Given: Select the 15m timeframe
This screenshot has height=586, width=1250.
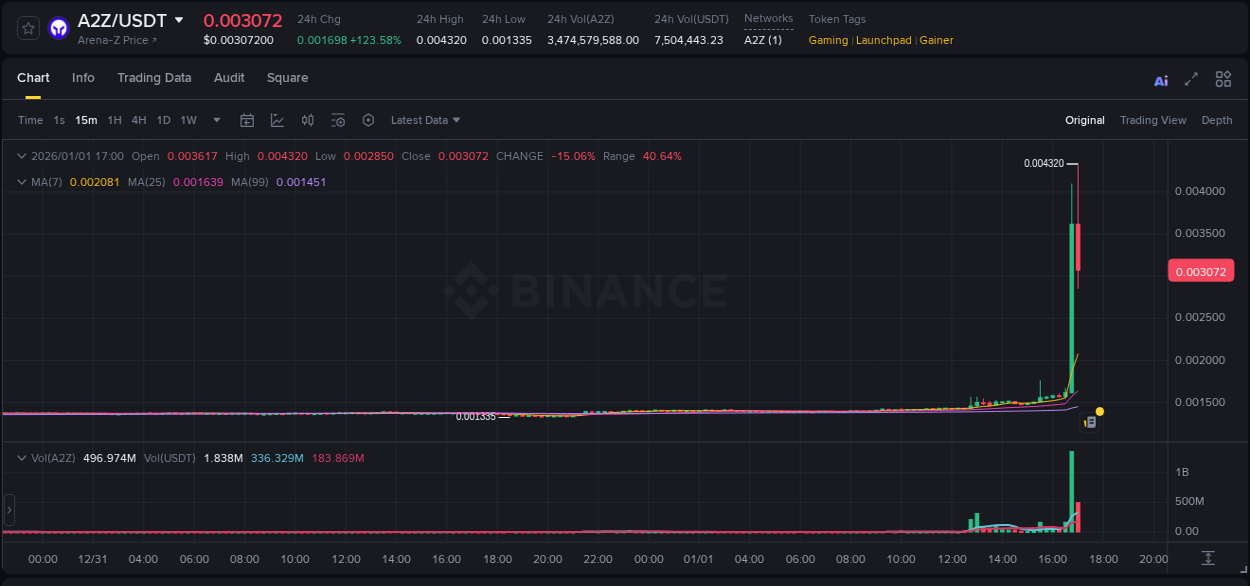Looking at the screenshot, I should [86, 120].
